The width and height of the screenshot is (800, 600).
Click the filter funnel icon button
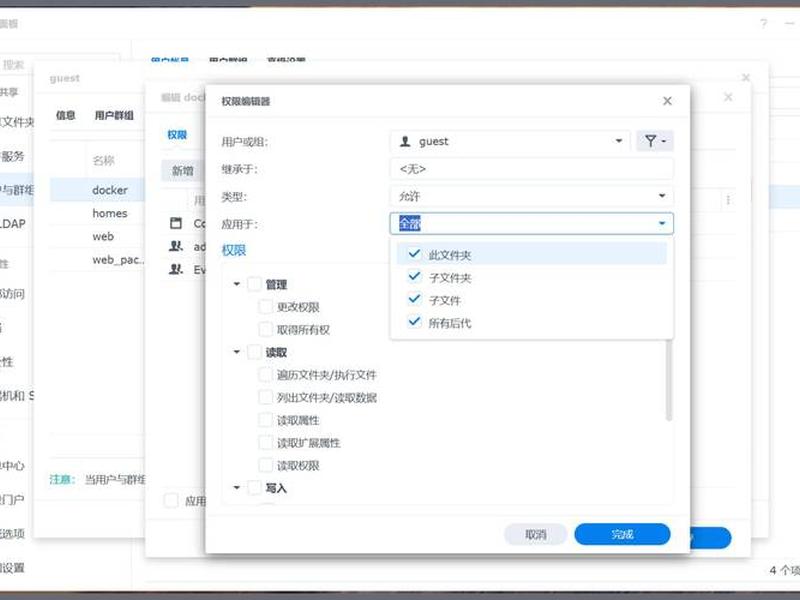(x=655, y=141)
